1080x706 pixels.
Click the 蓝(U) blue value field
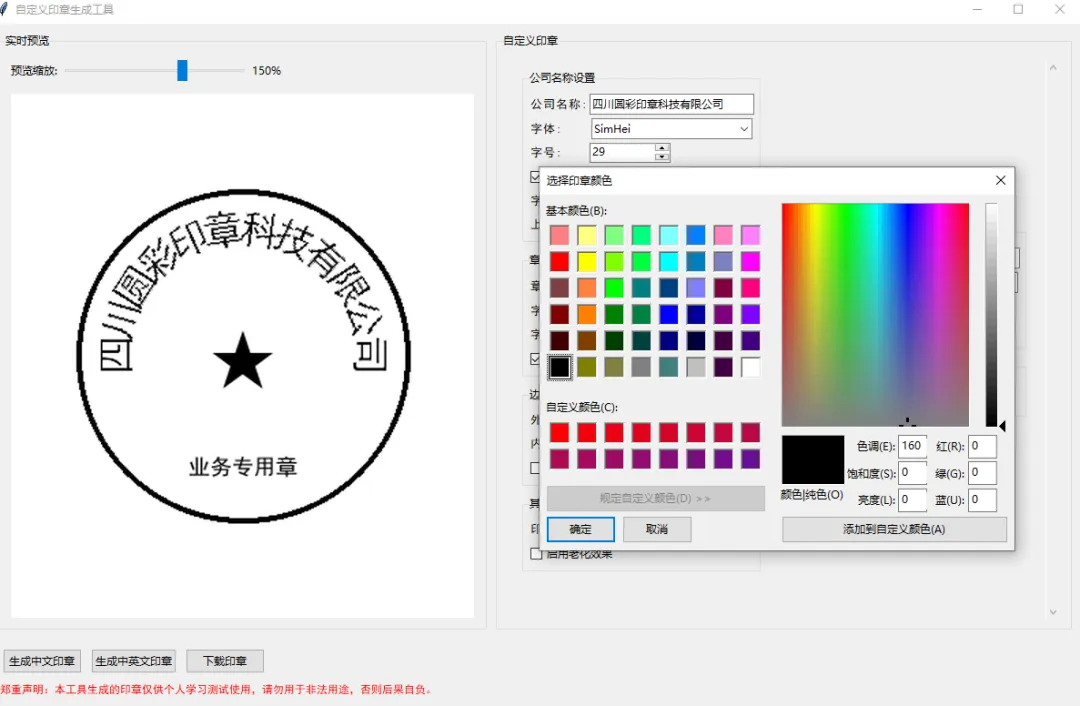pyautogui.click(x=982, y=500)
